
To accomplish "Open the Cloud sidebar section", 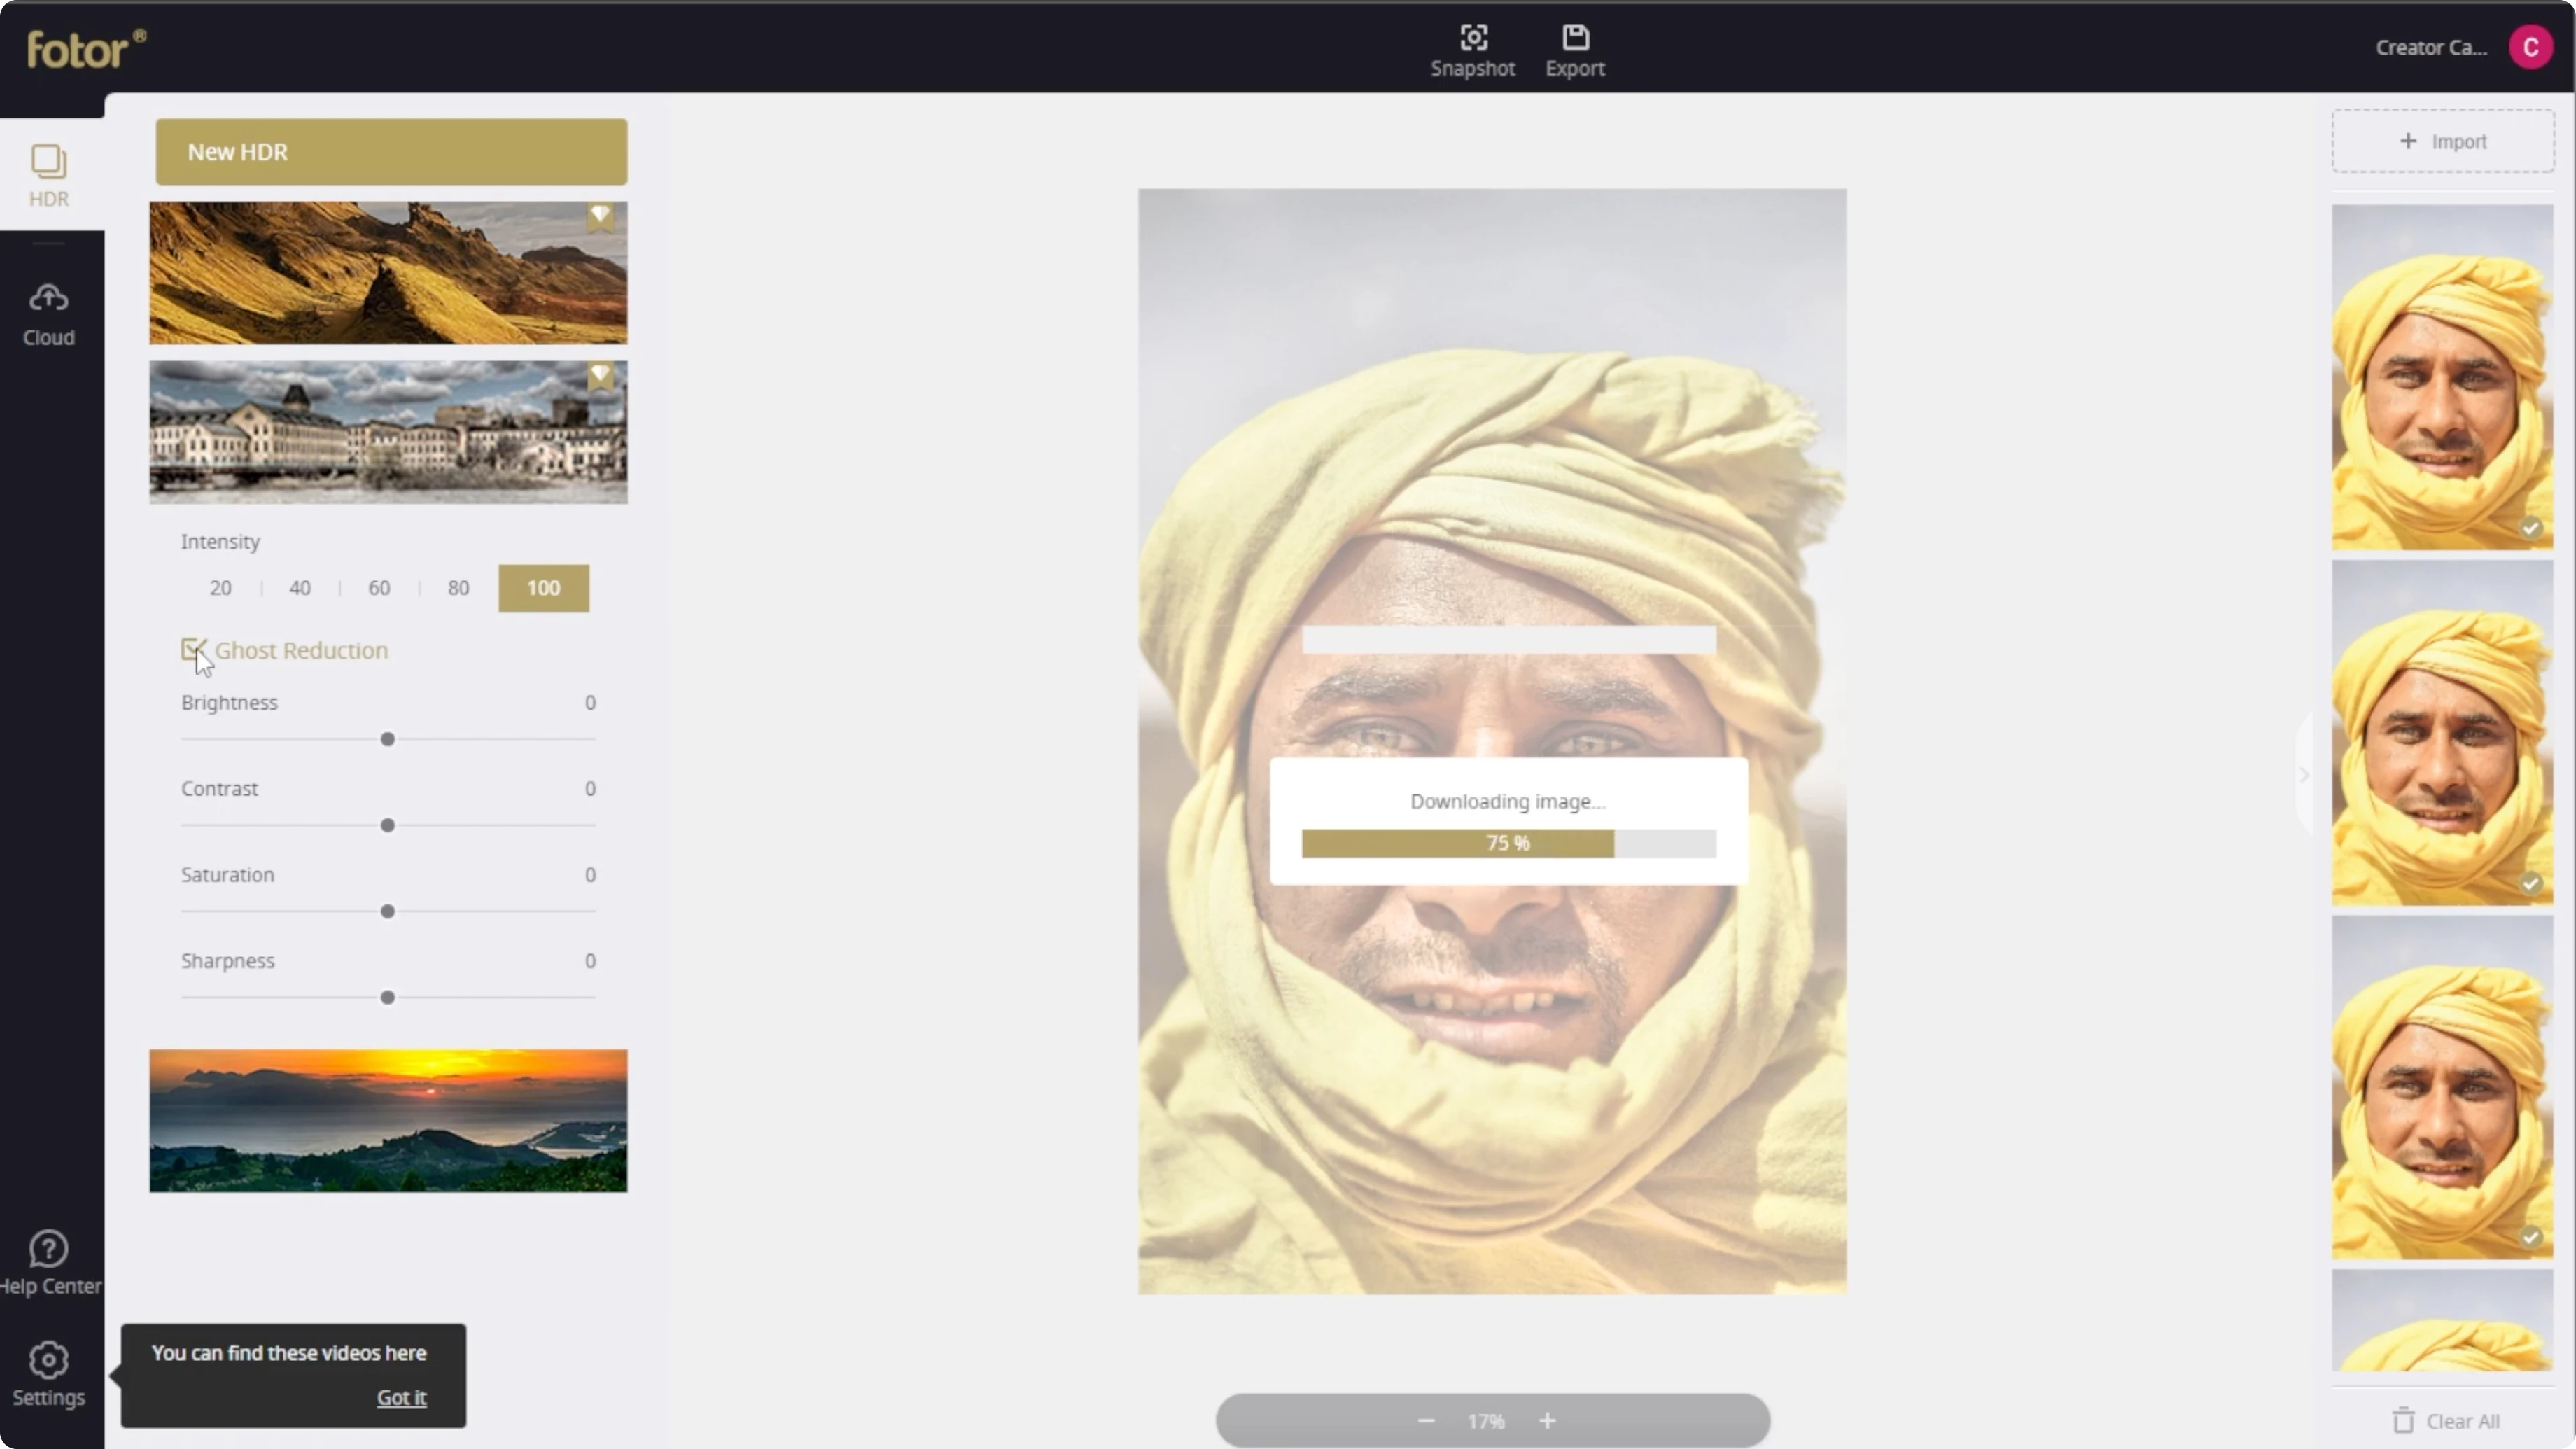I will point(48,315).
